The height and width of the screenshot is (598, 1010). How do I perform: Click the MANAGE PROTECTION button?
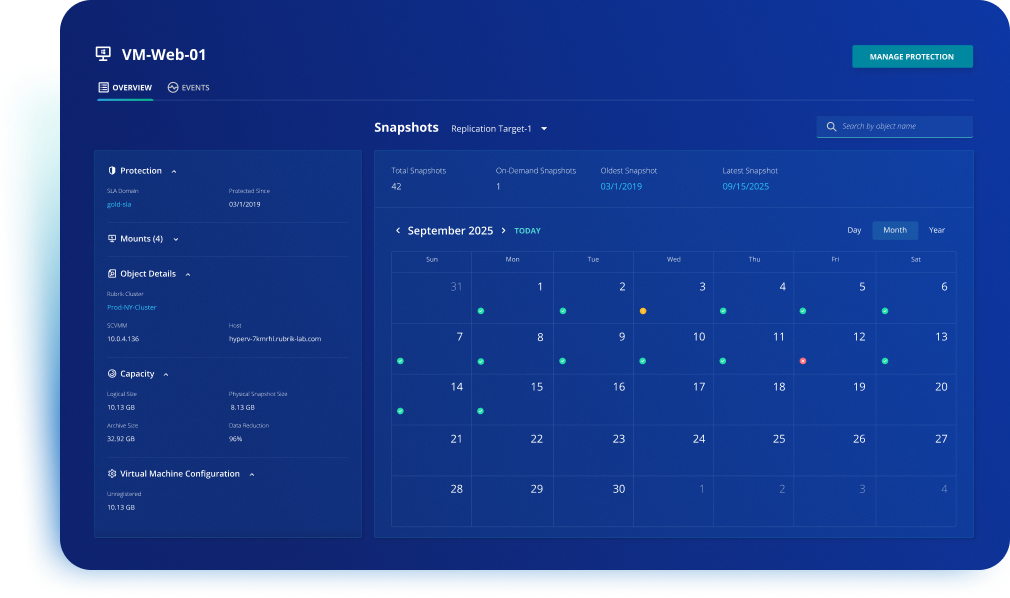[x=911, y=56]
